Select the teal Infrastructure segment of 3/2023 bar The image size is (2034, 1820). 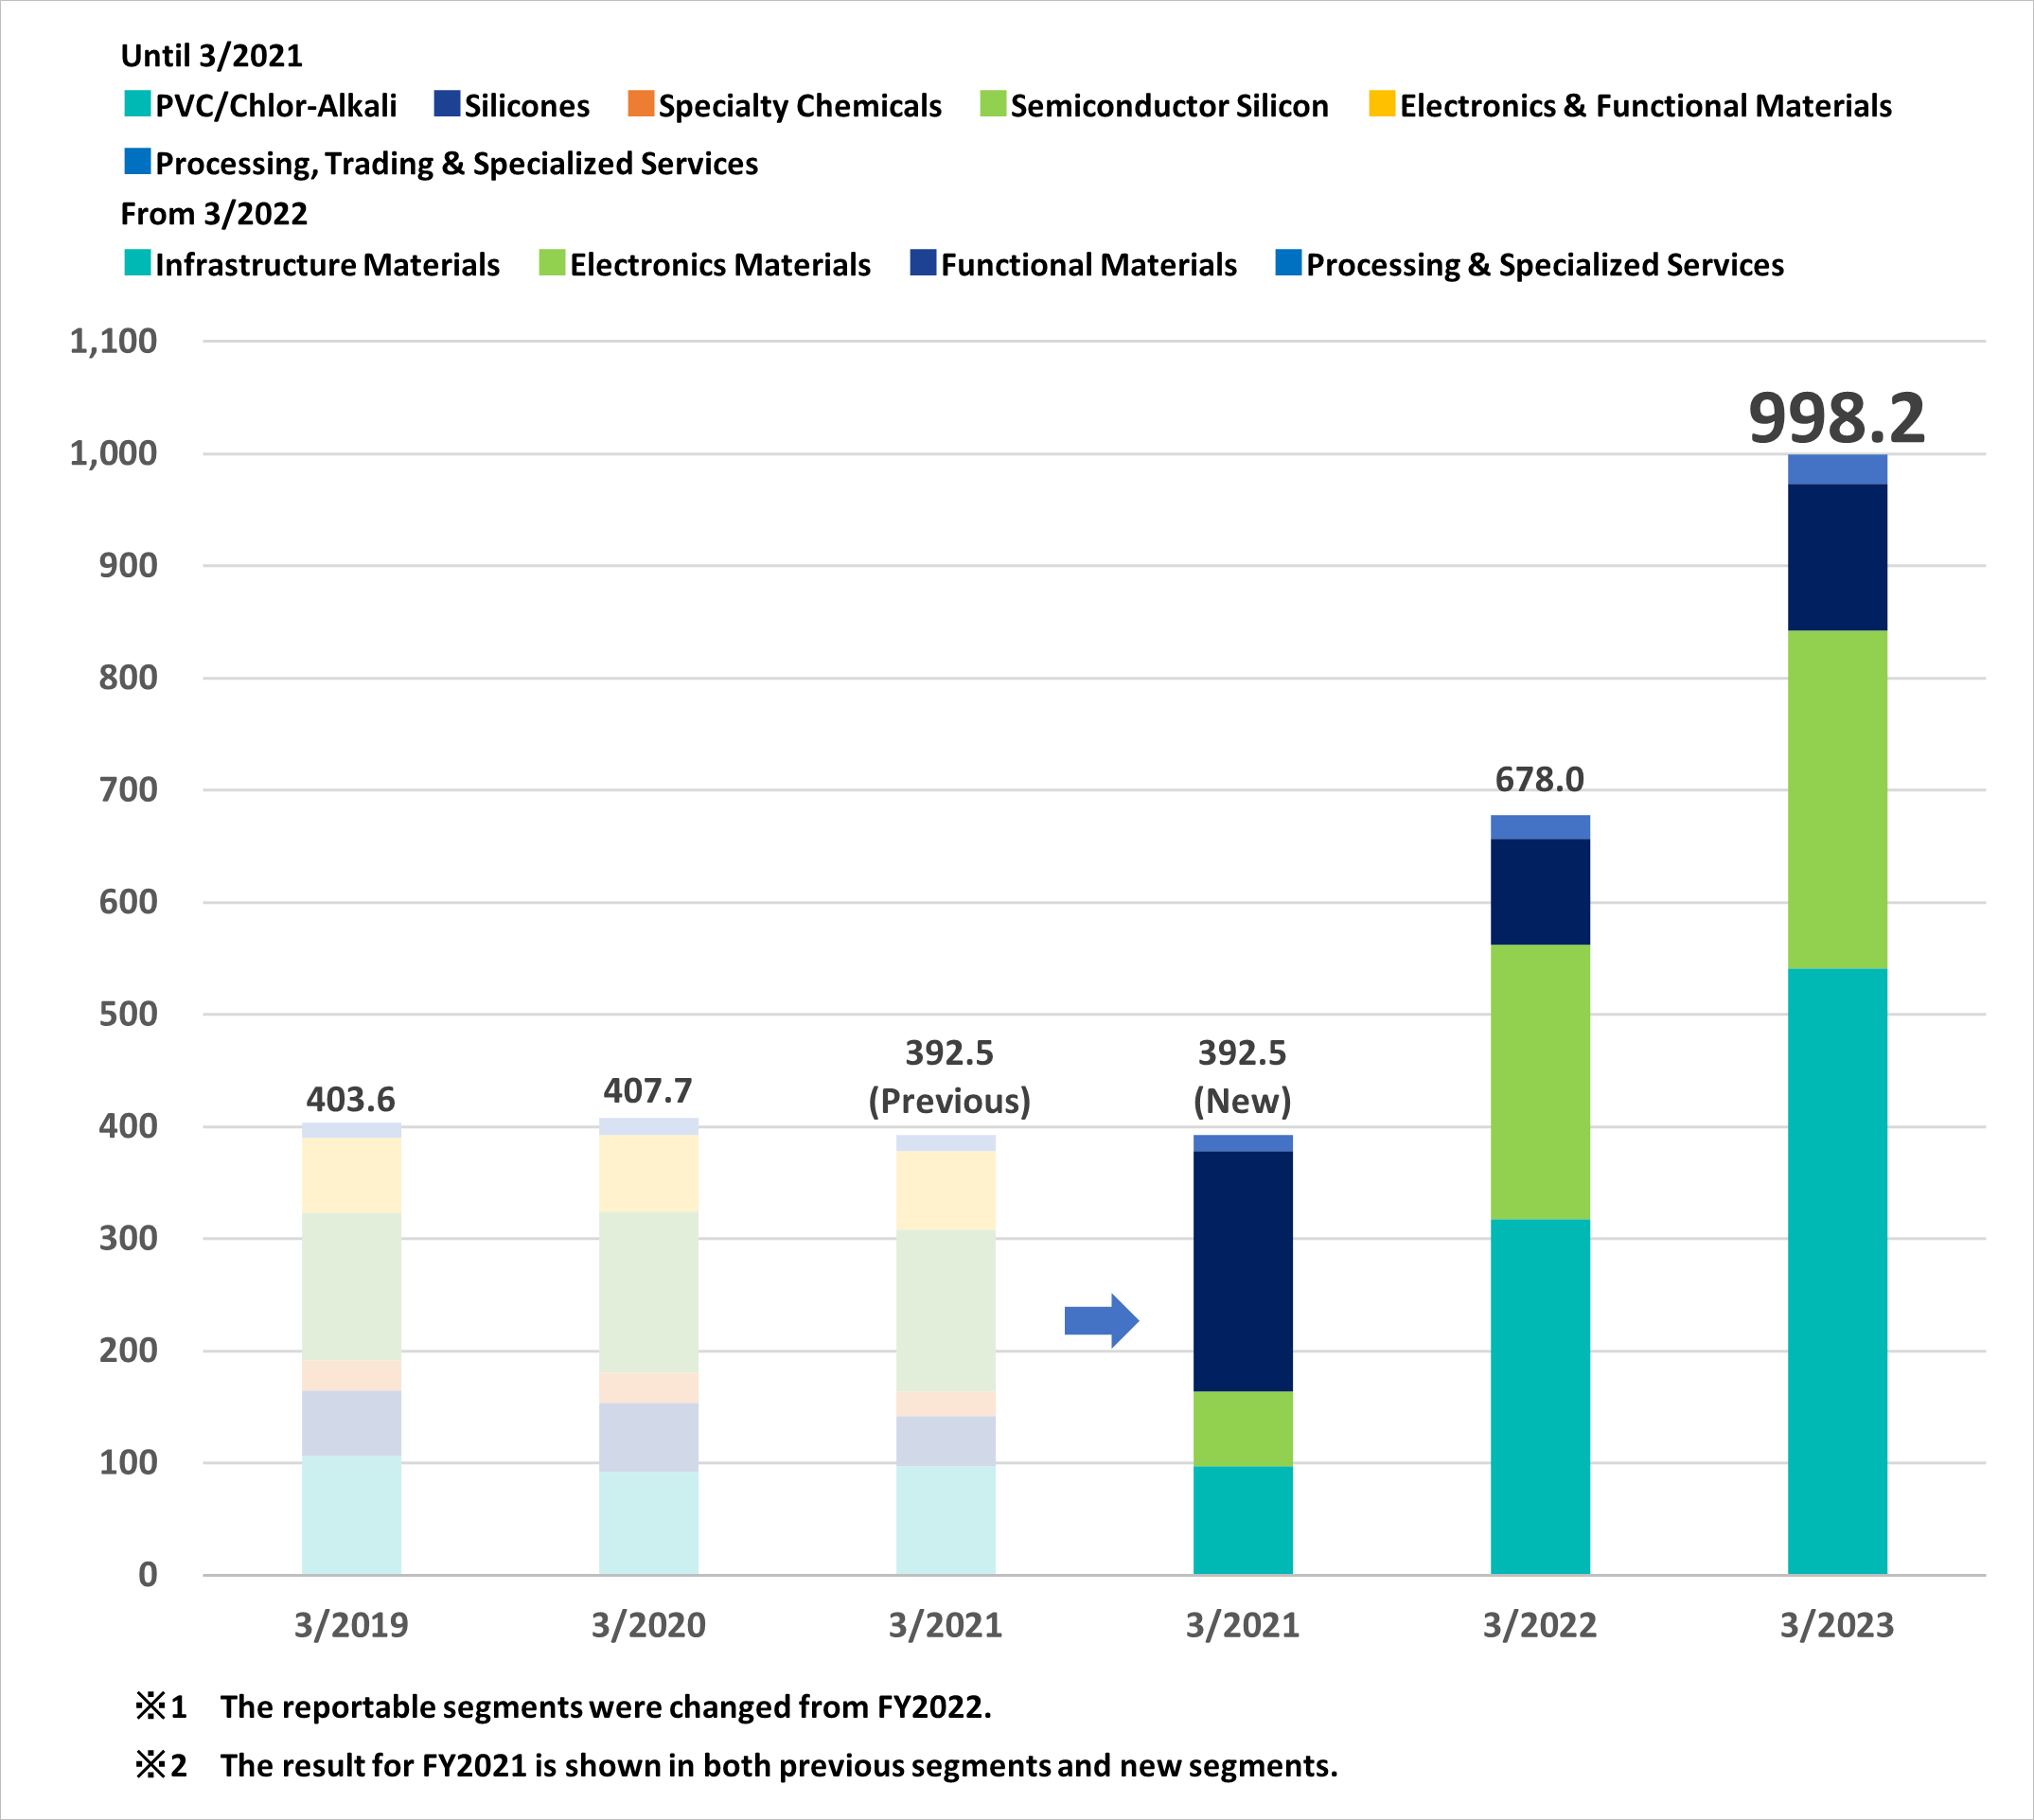[1837, 1272]
